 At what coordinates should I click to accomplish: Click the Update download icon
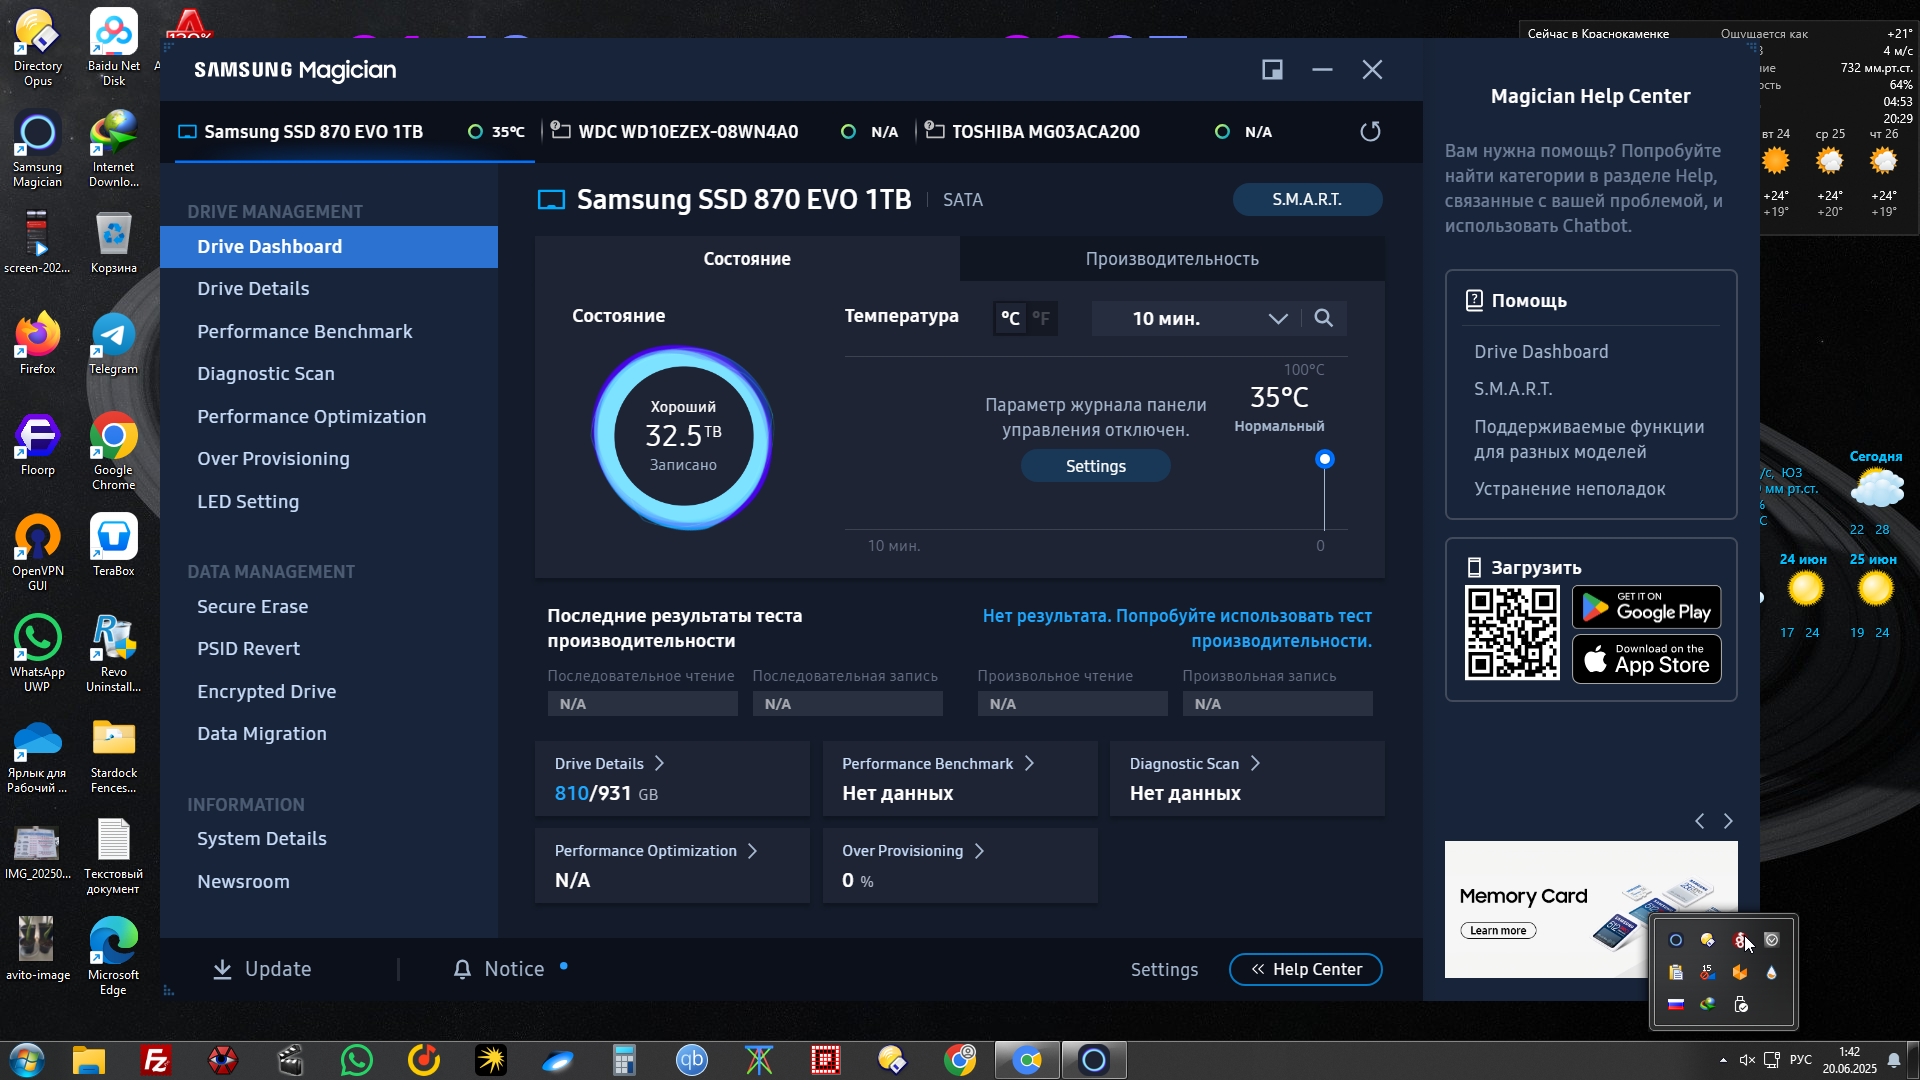pos(222,969)
